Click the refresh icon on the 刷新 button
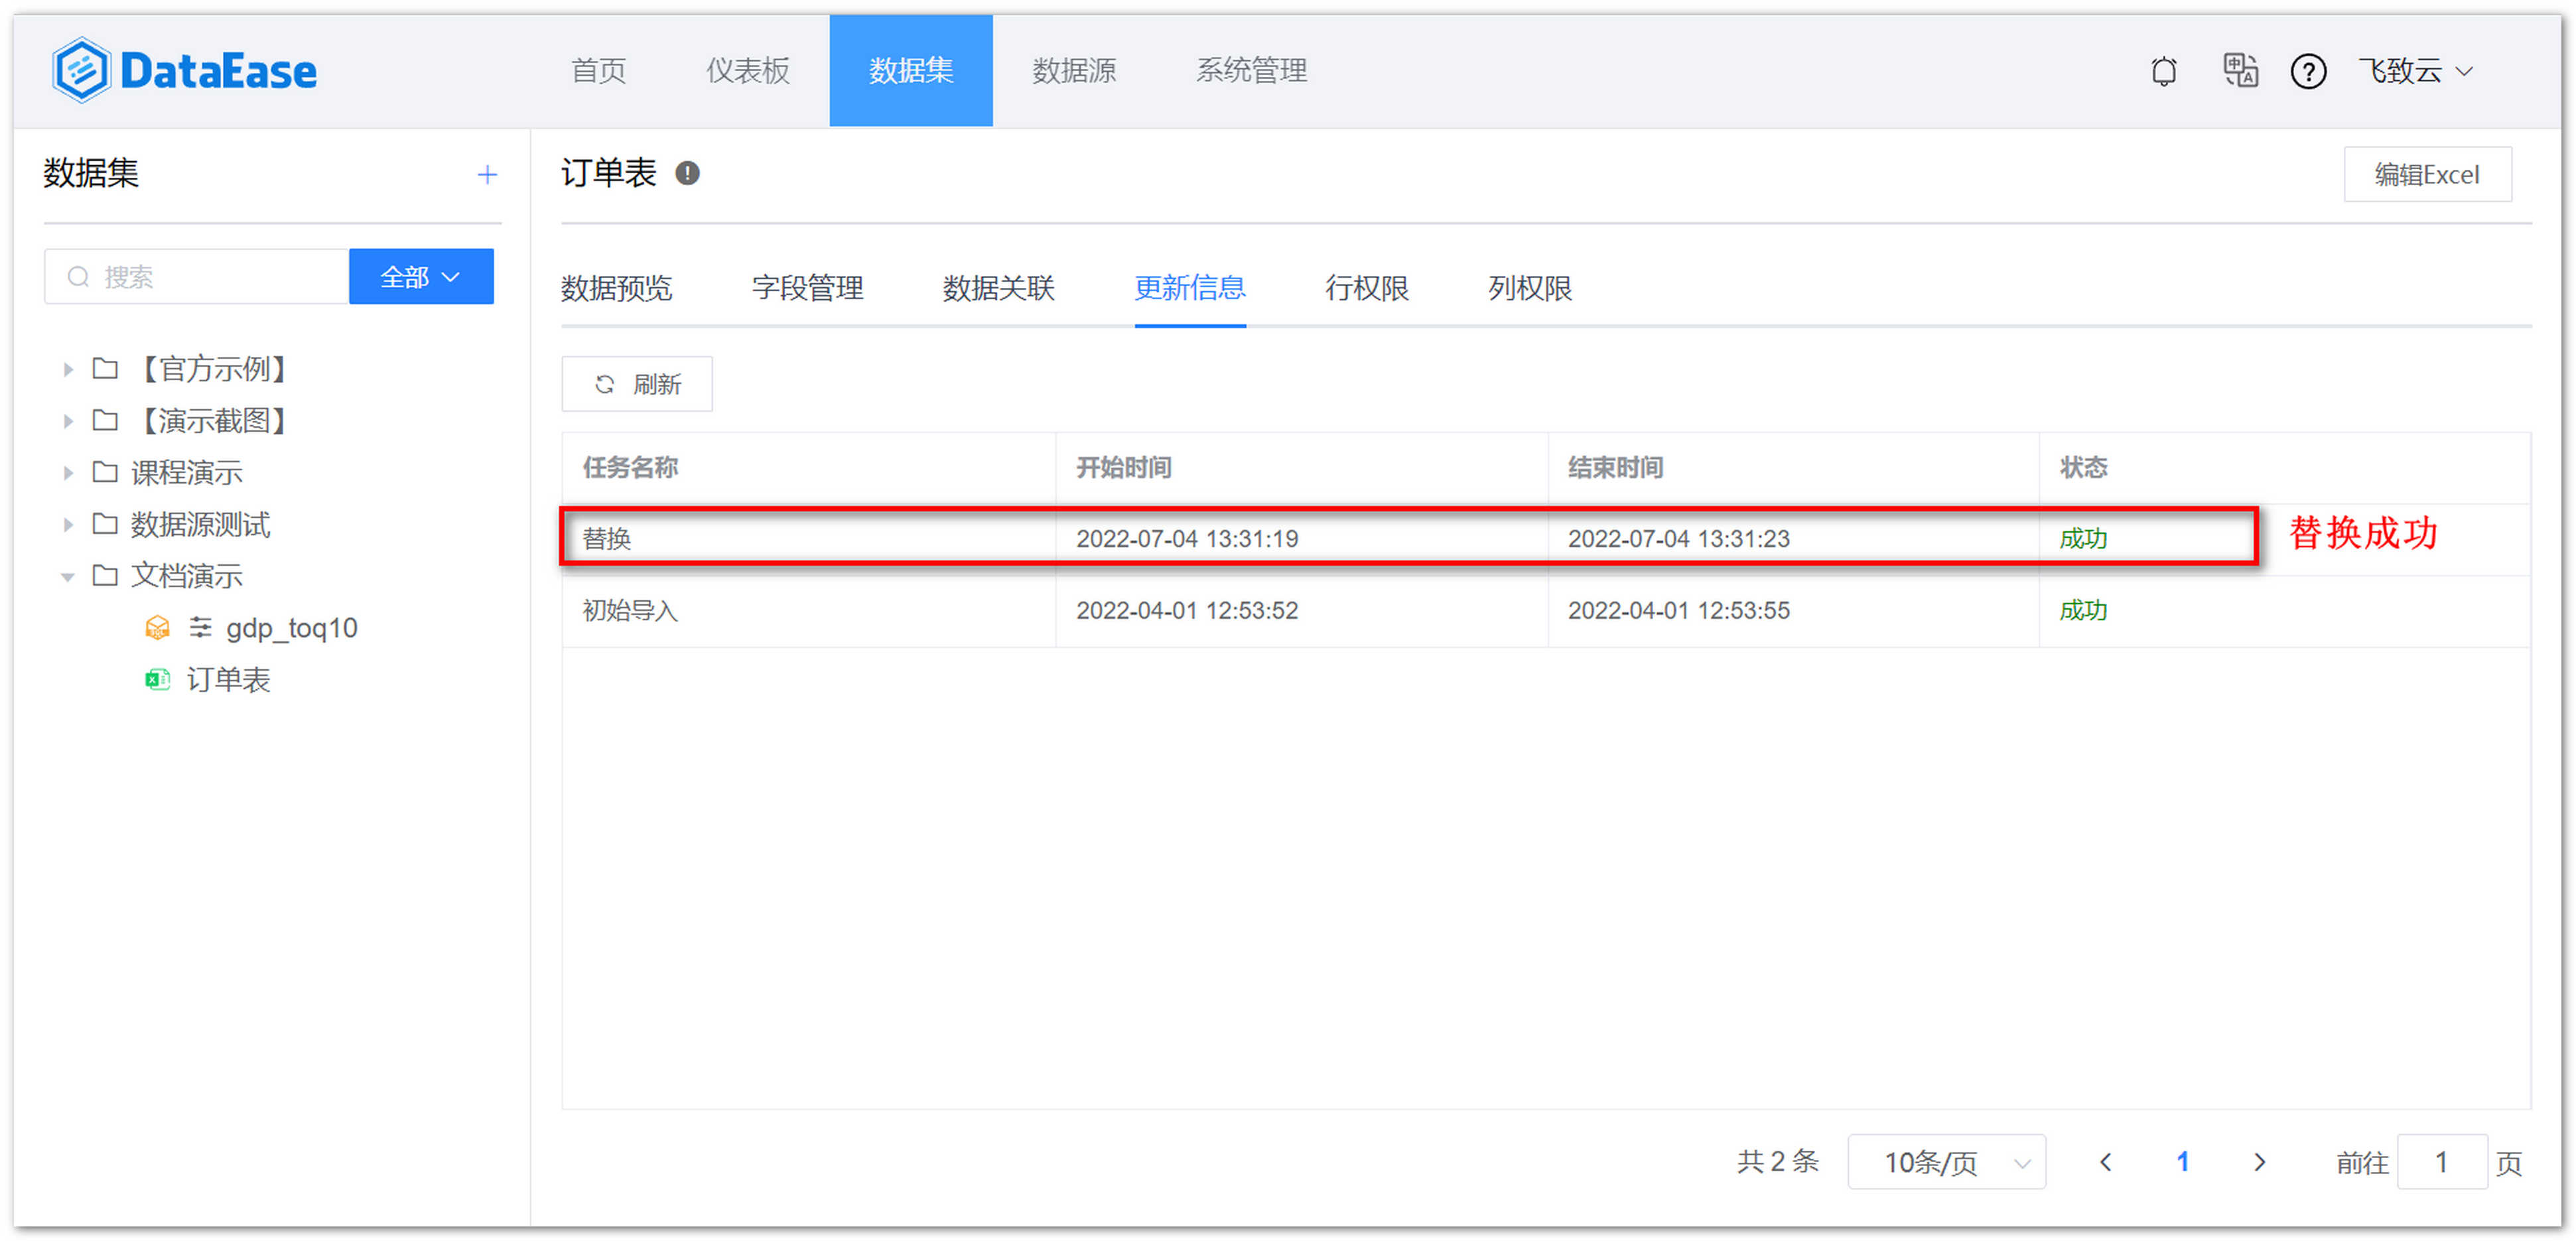This screenshot has width=2576, height=1241. tap(604, 384)
